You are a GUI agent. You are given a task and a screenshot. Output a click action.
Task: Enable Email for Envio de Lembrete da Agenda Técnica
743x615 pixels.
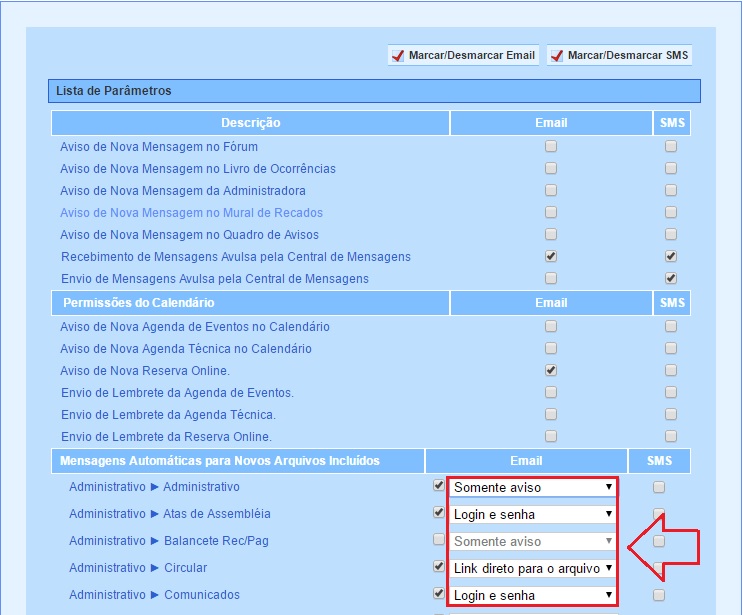[x=551, y=414]
